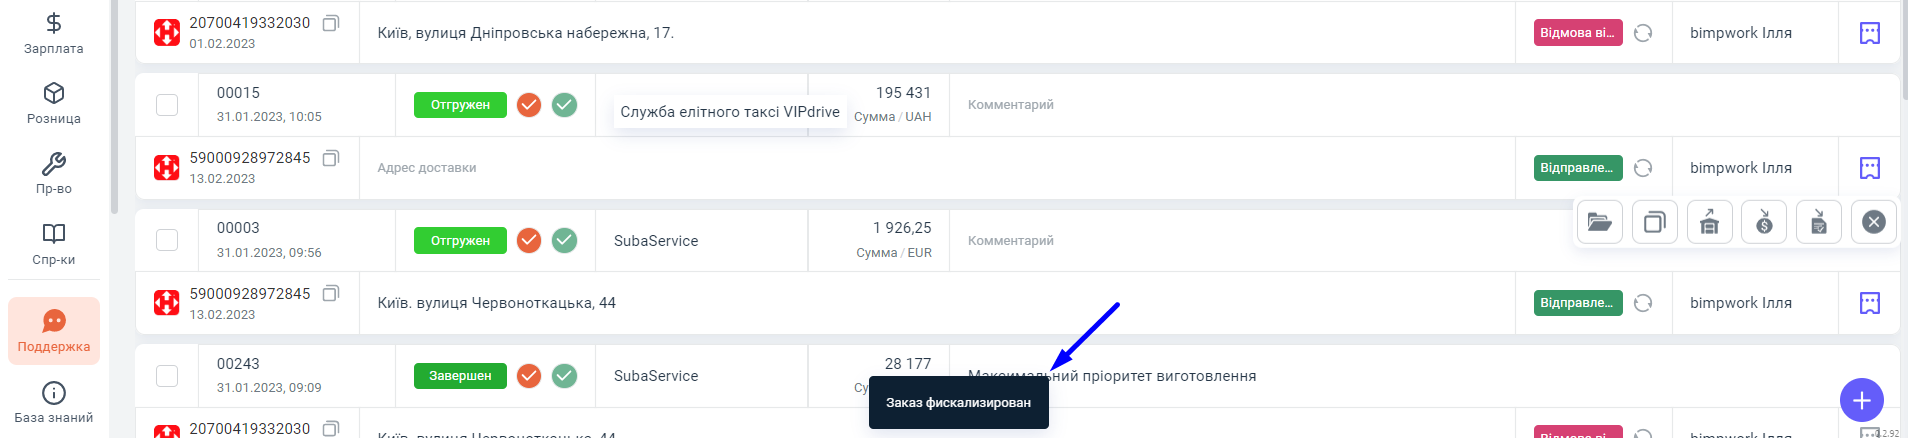Check the box for order 00243

pyautogui.click(x=167, y=376)
